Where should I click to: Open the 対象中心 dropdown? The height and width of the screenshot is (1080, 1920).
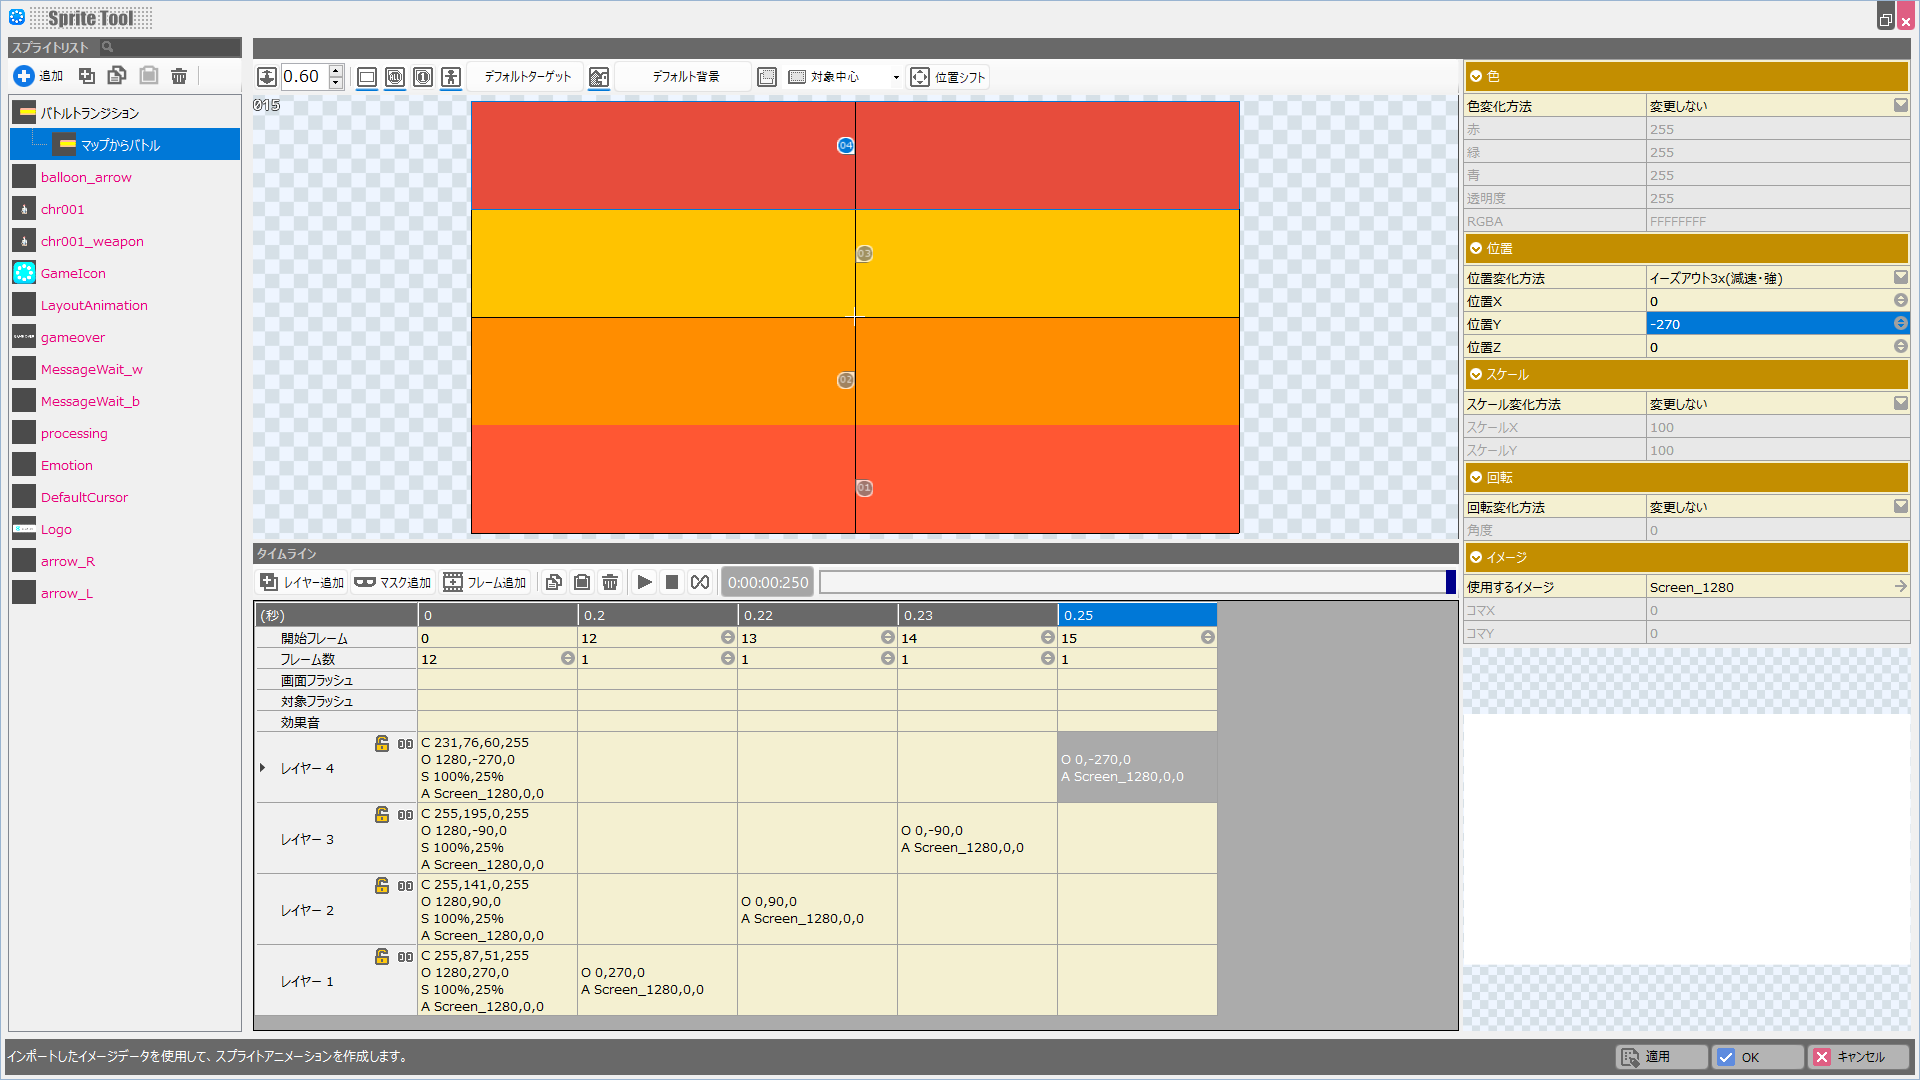tap(895, 77)
